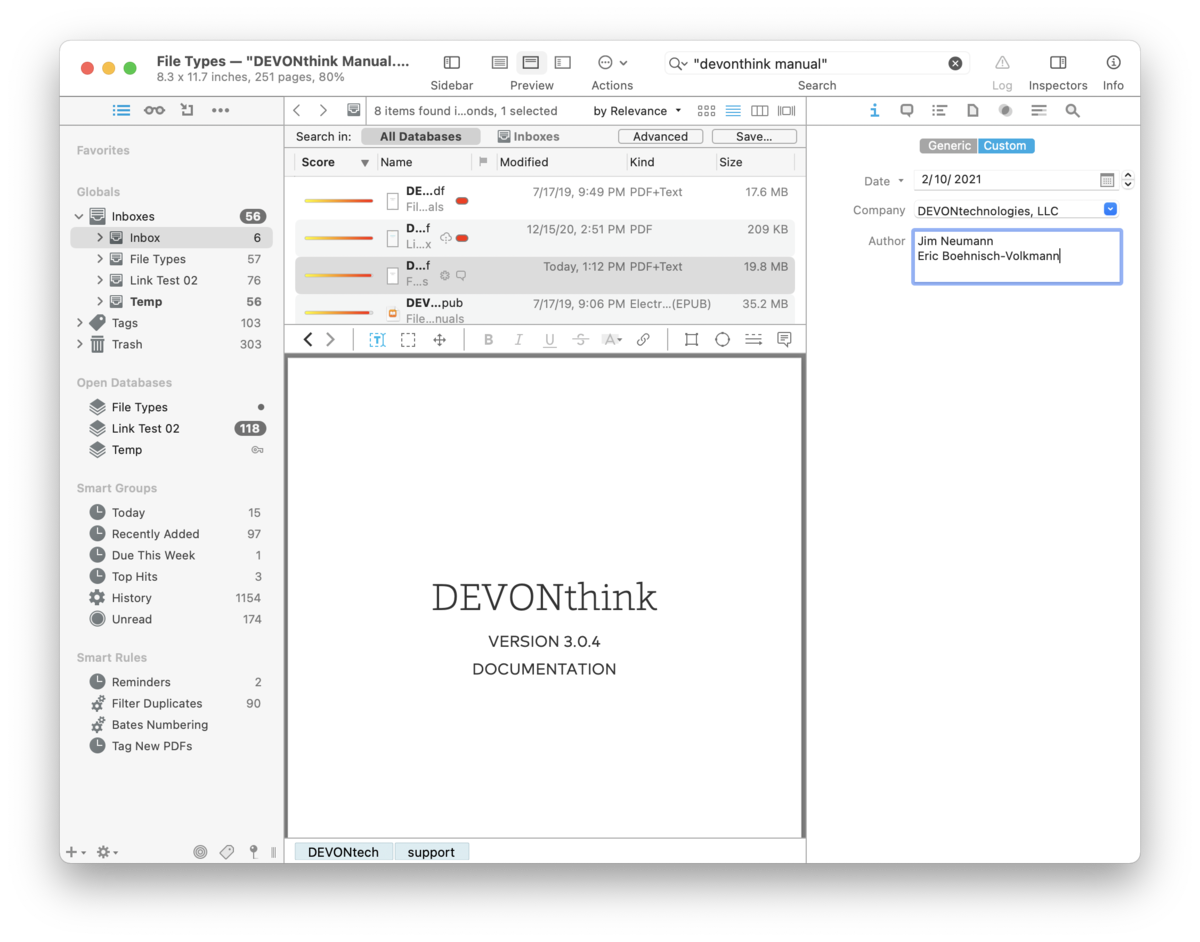Select the no-preview layout button
This screenshot has height=942, width=1200.
coord(500,63)
